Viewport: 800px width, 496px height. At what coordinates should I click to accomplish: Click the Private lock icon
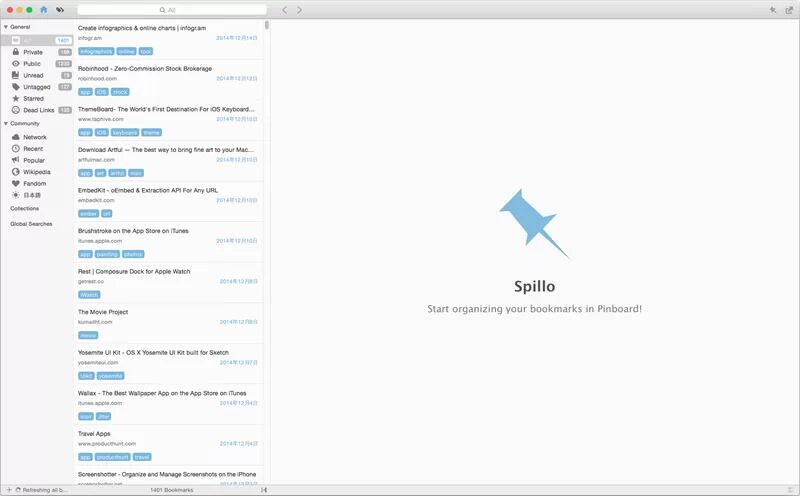coord(16,52)
